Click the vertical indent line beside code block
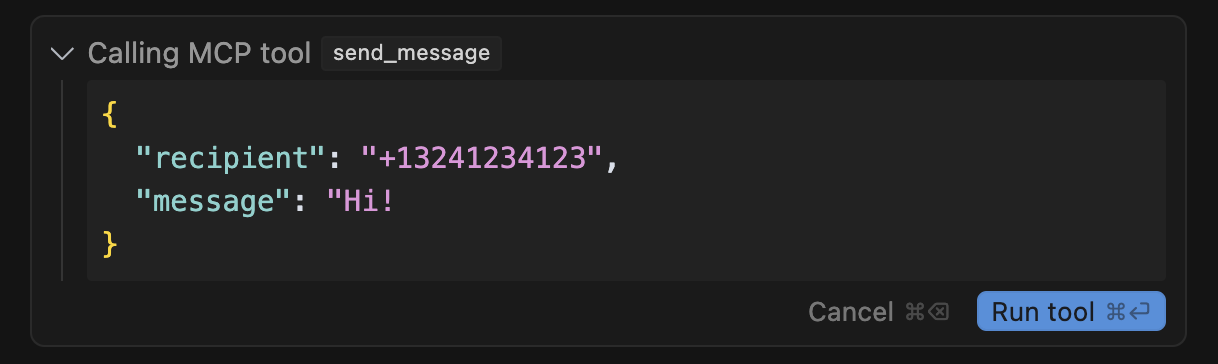1218x364 pixels. click(x=63, y=181)
